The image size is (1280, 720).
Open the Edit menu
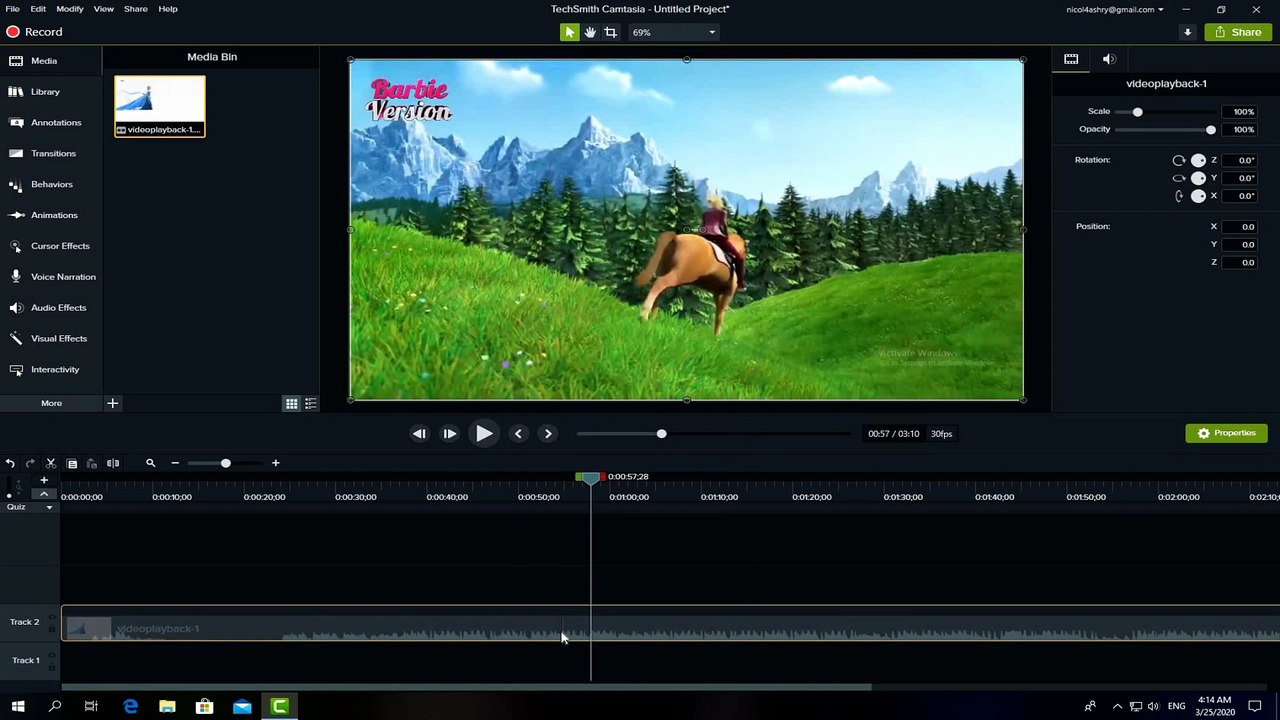(x=38, y=9)
